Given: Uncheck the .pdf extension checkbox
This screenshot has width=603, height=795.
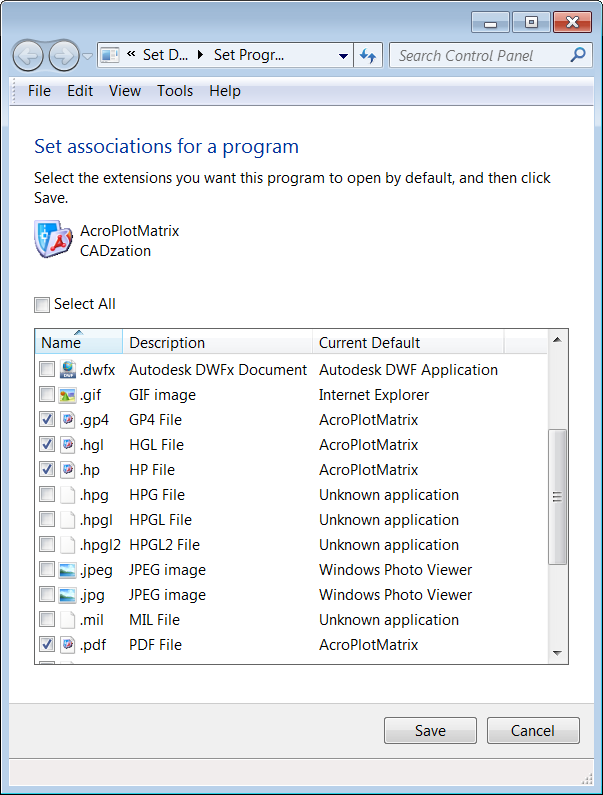Looking at the screenshot, I should [47, 644].
